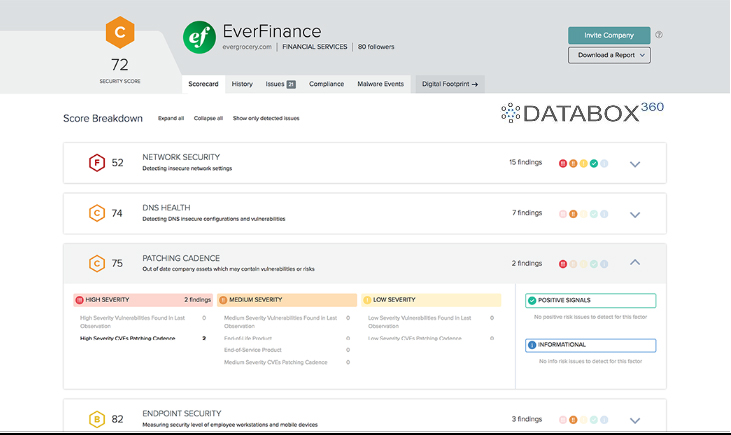Click End-of-Service Product row
This screenshot has width=731, height=435.
[x=287, y=350]
